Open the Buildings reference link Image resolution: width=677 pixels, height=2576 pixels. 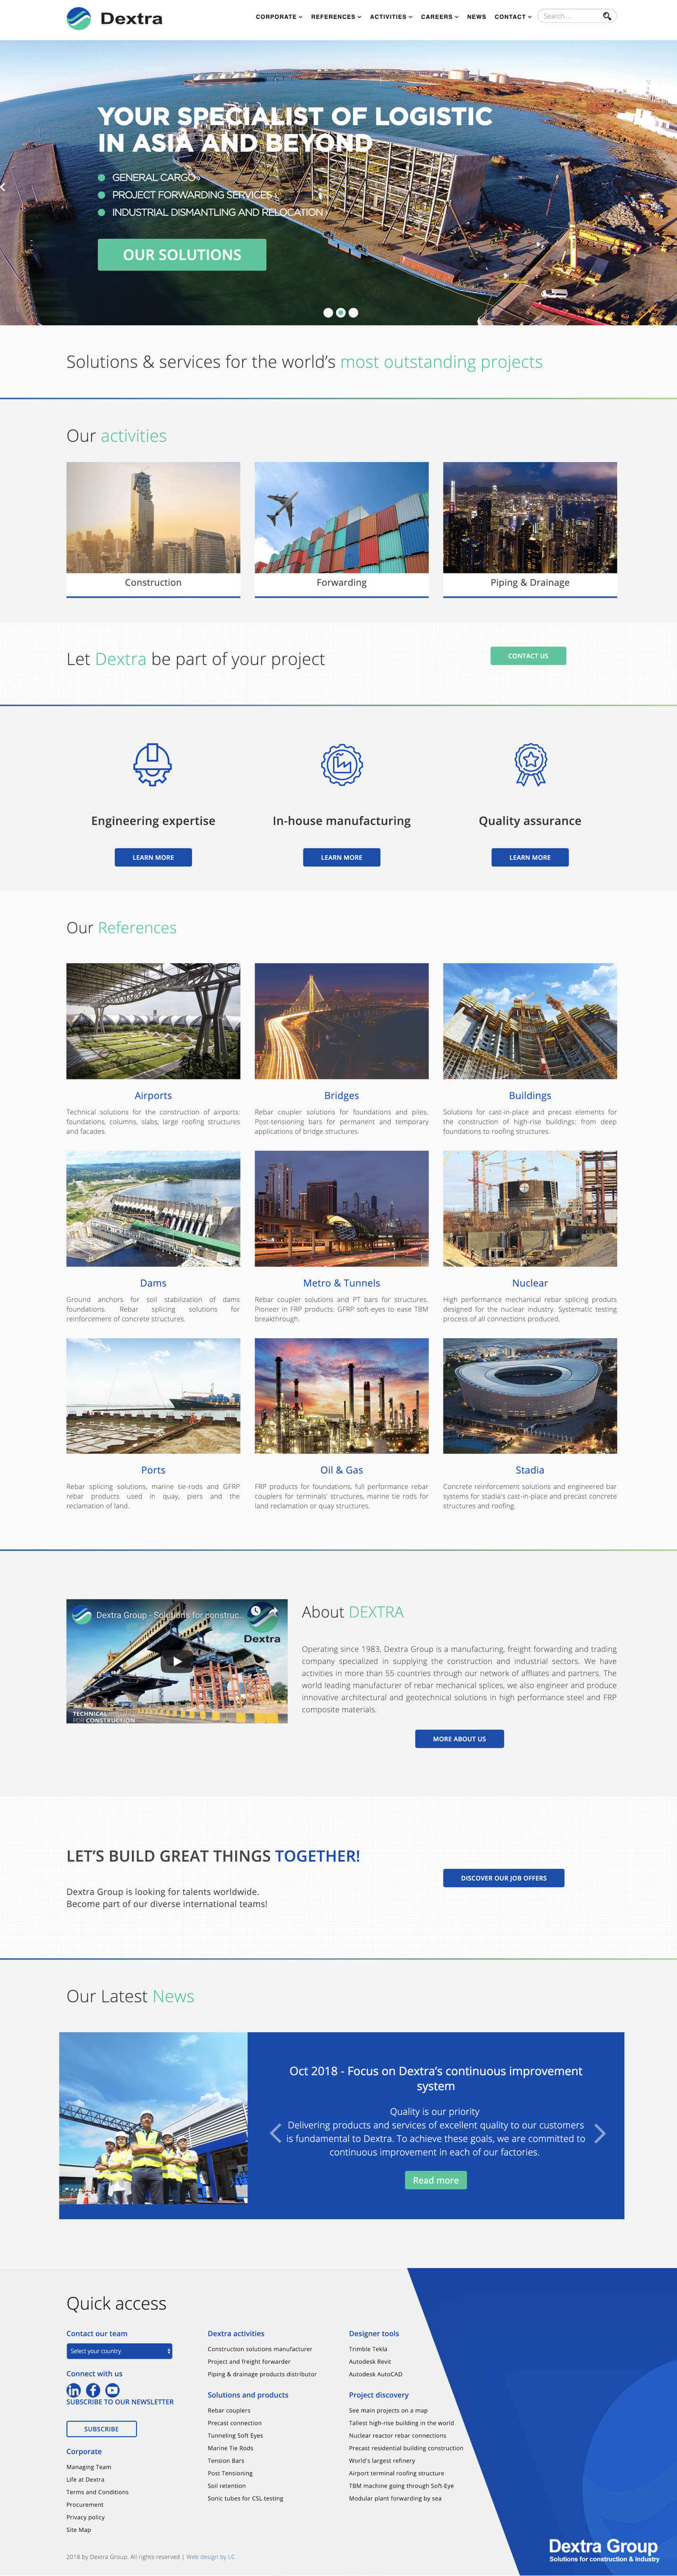530,1096
